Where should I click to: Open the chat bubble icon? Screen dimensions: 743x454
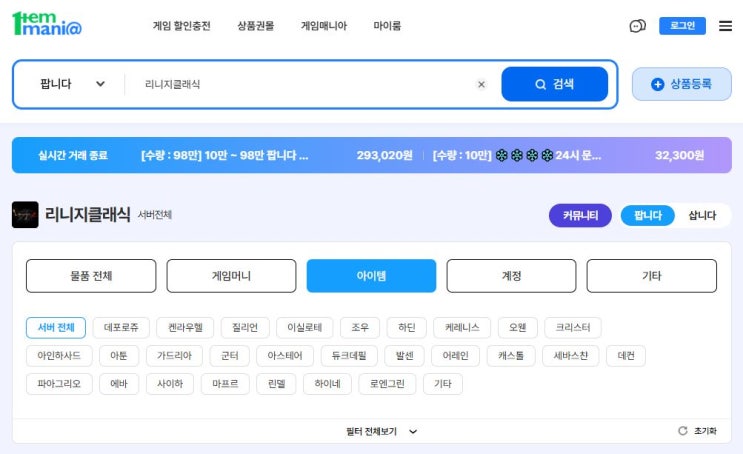point(637,26)
